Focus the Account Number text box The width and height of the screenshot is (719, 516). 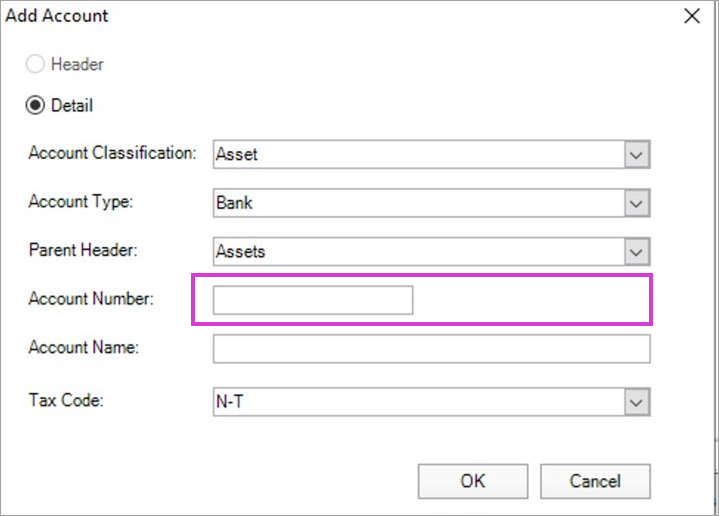[x=313, y=300]
